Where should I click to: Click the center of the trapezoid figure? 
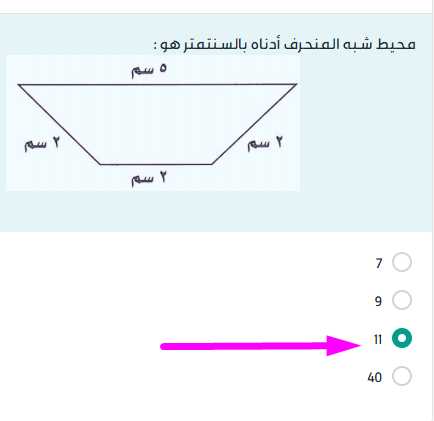[157, 124]
